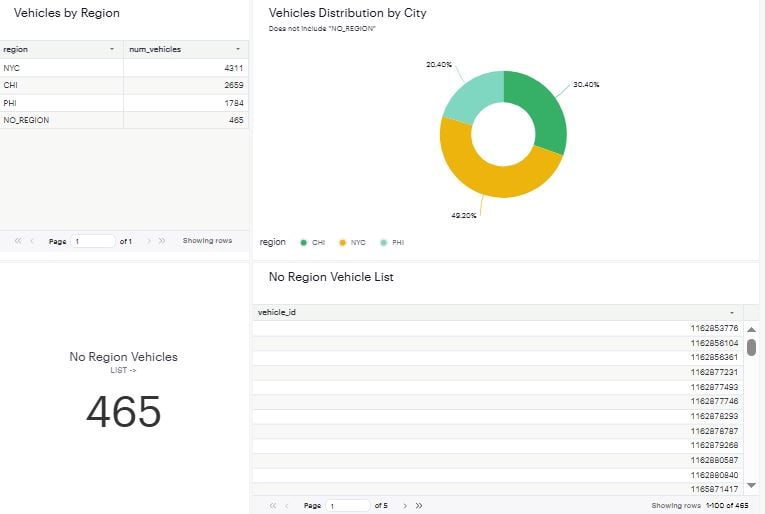Image resolution: width=765 pixels, height=514 pixels.
Task: Click the 20.40% chart label
Action: tap(439, 64)
